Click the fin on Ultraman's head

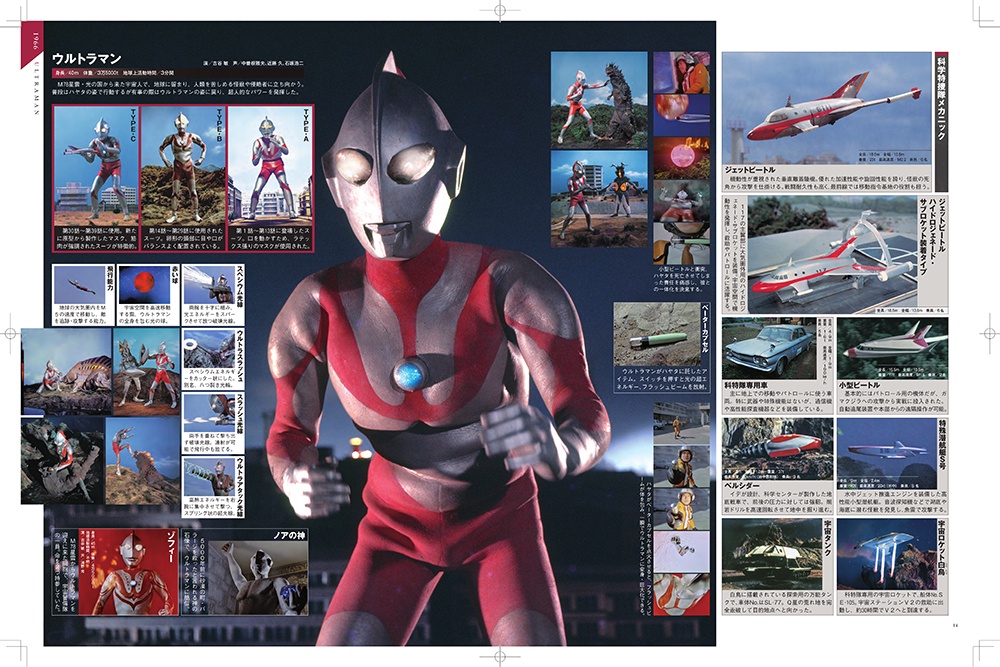(392, 63)
